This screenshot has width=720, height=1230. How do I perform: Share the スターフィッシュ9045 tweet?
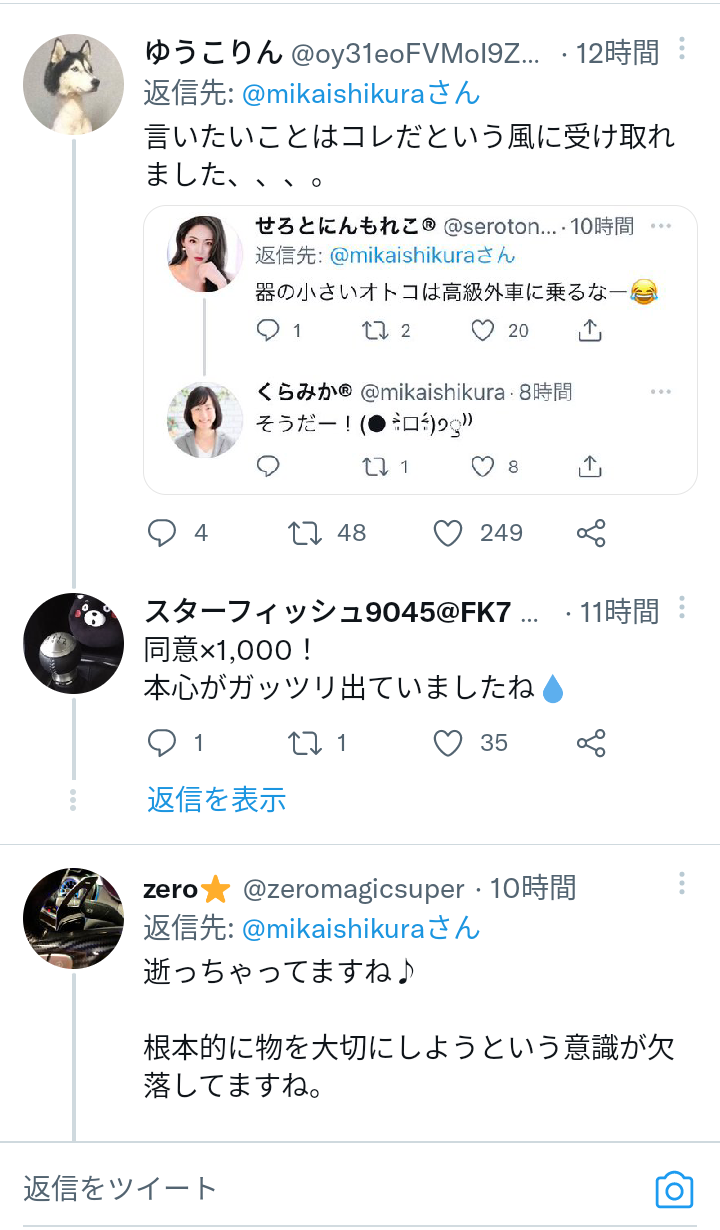click(x=591, y=743)
